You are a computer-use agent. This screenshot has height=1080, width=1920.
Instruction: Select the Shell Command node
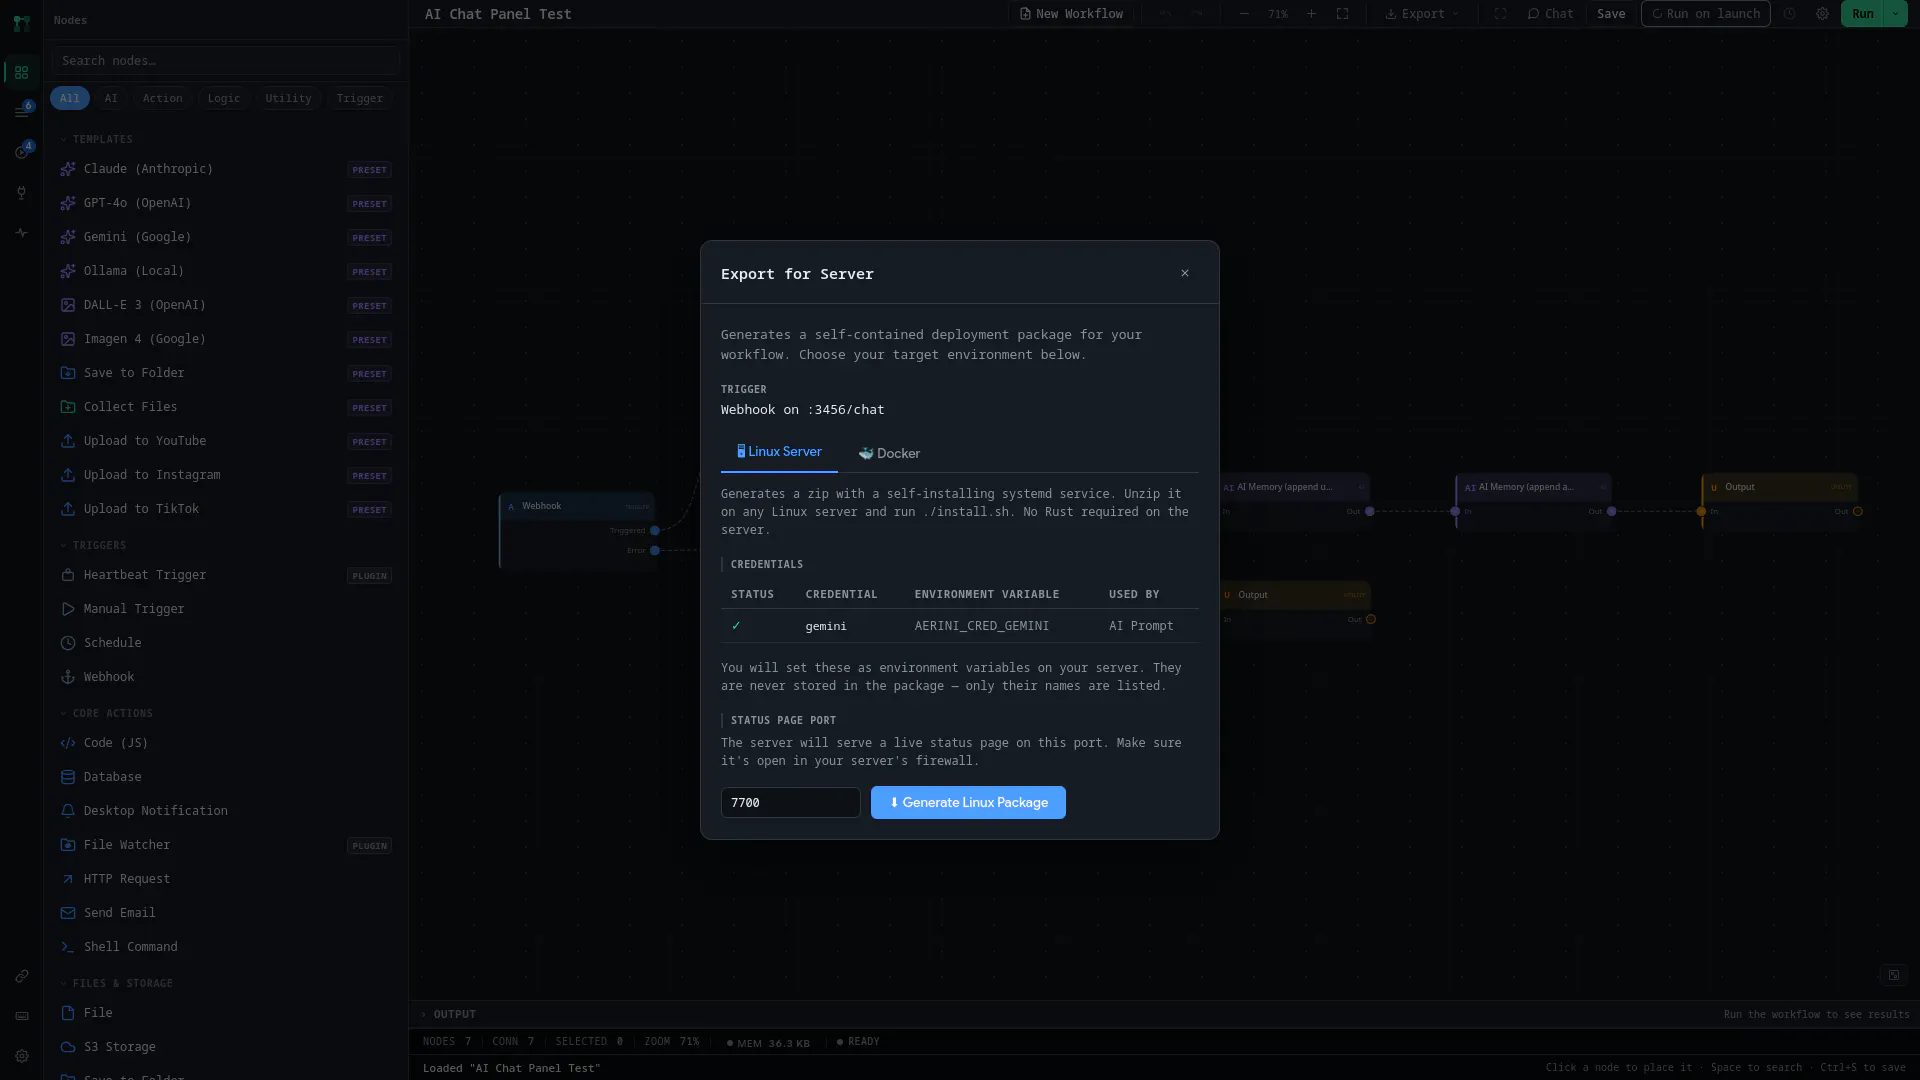[226, 946]
